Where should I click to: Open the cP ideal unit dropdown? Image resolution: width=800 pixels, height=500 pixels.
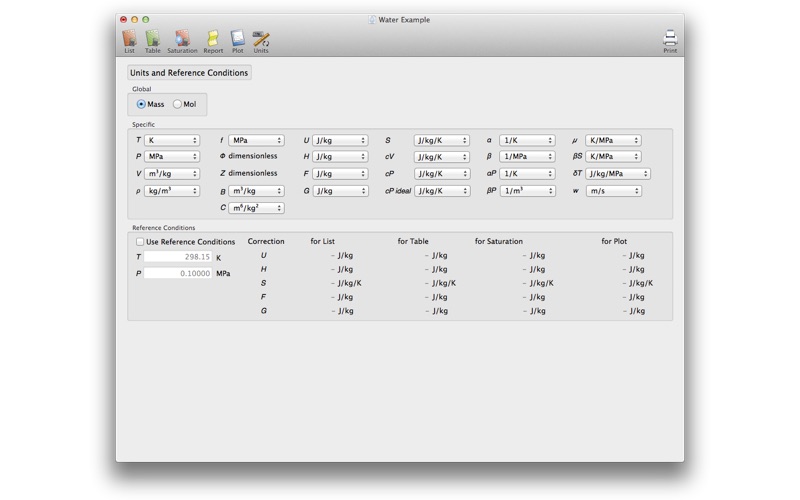point(442,191)
